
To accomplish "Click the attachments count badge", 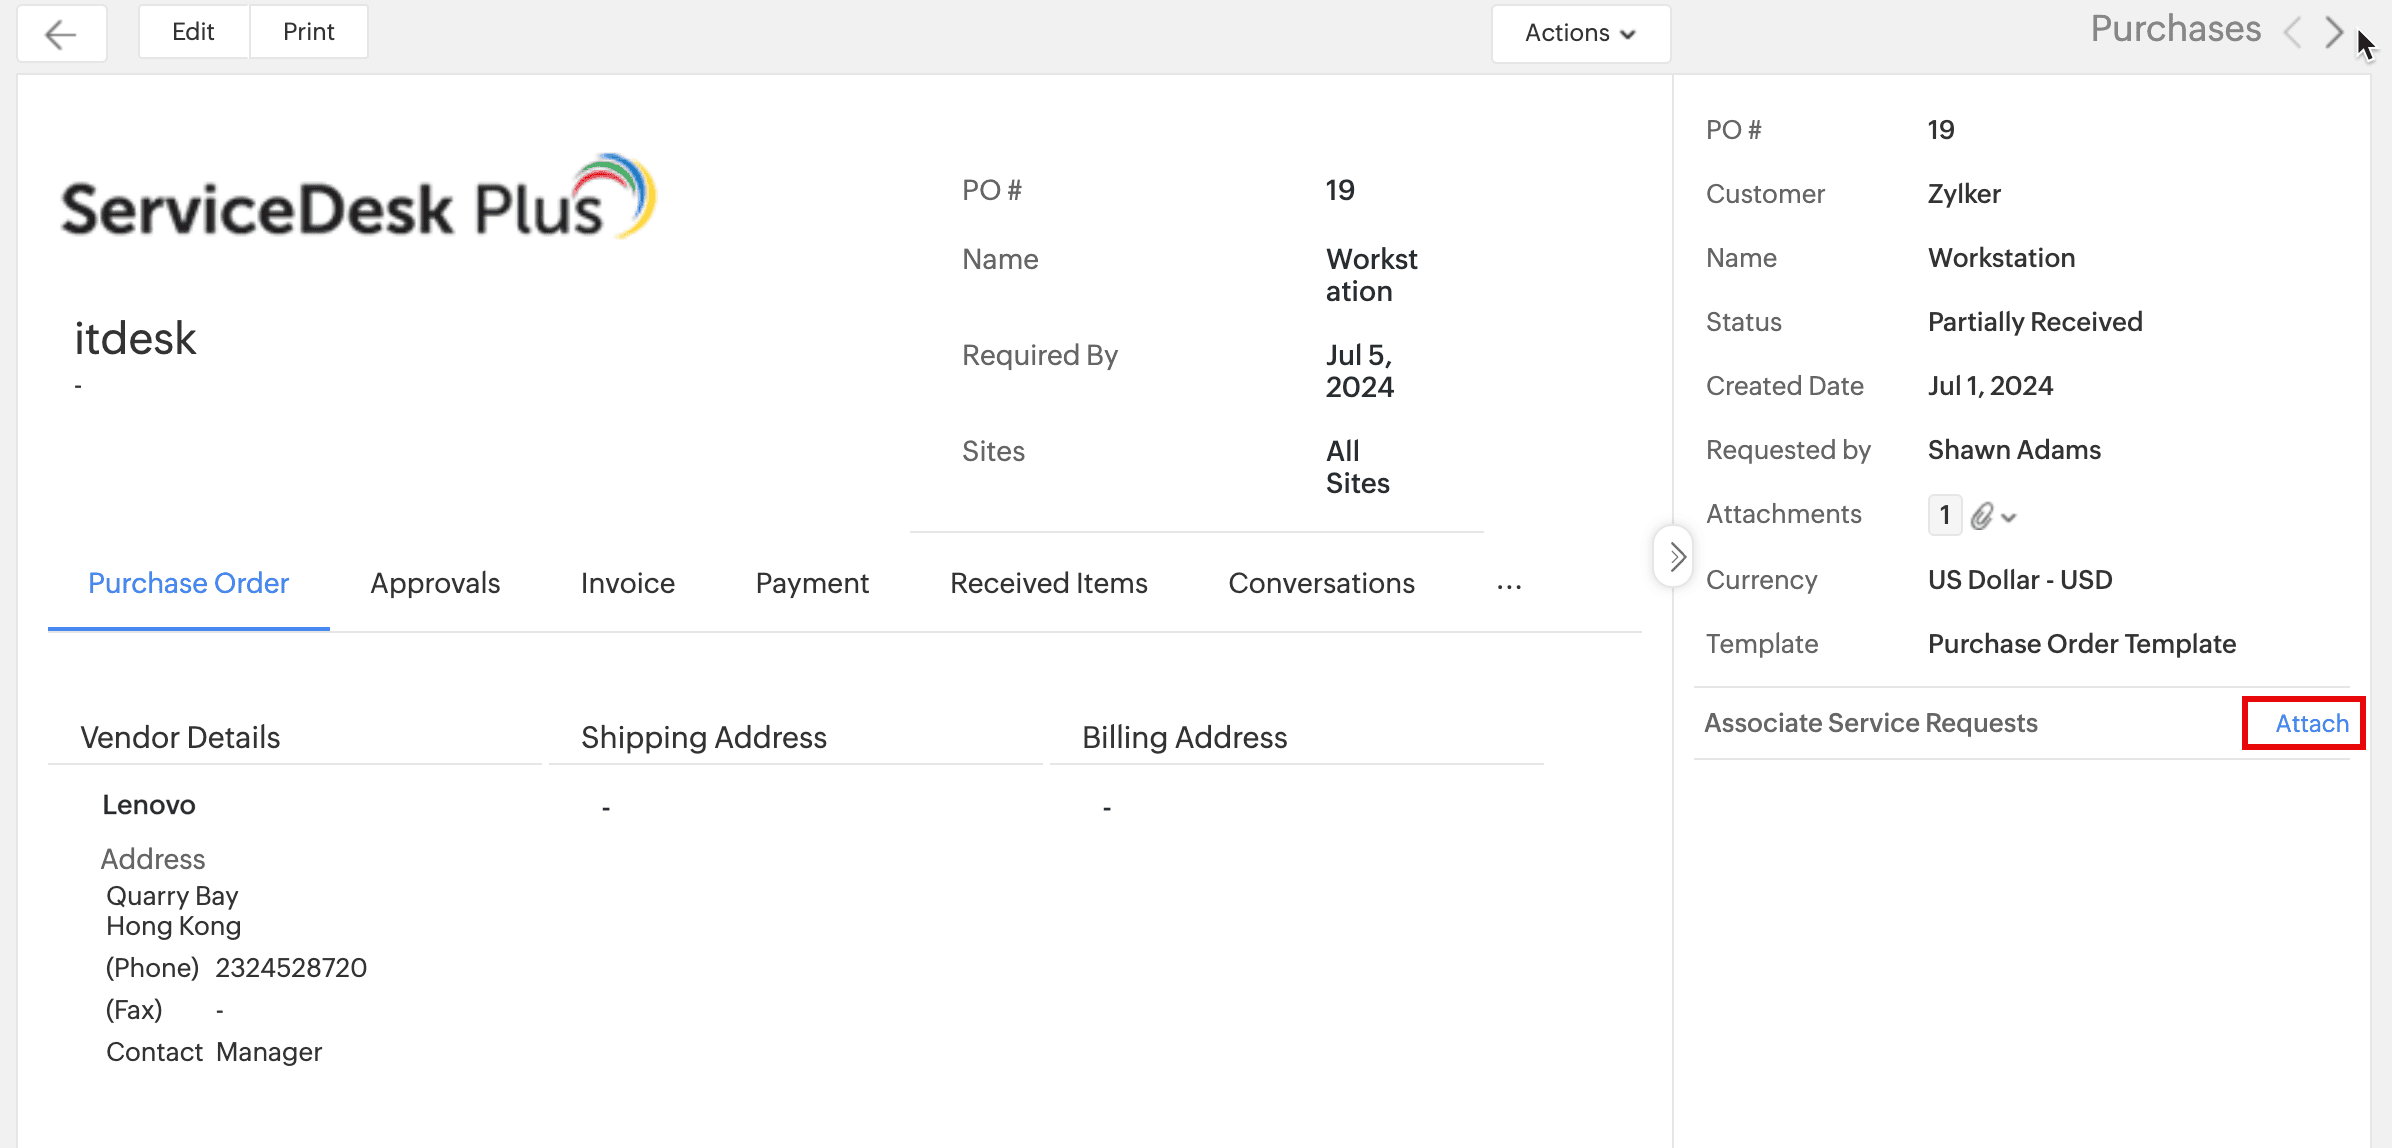I will tap(1944, 515).
